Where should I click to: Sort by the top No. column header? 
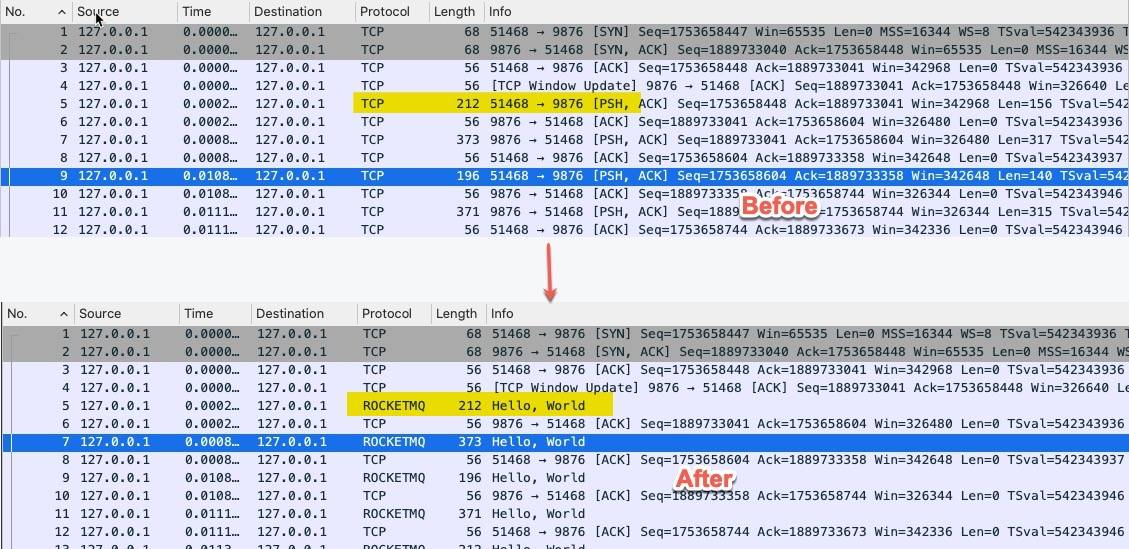36,12
